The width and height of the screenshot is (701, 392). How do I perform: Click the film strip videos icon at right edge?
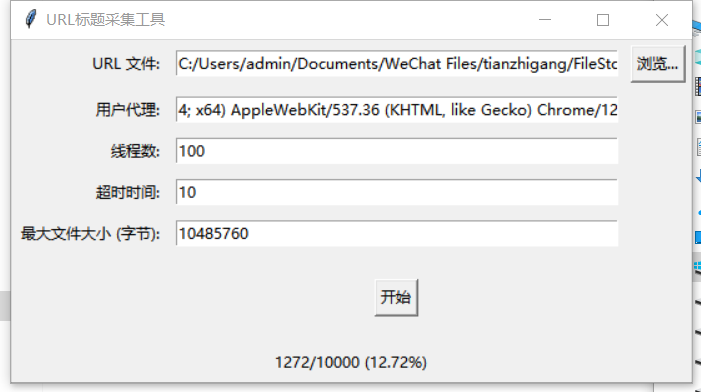[x=698, y=86]
